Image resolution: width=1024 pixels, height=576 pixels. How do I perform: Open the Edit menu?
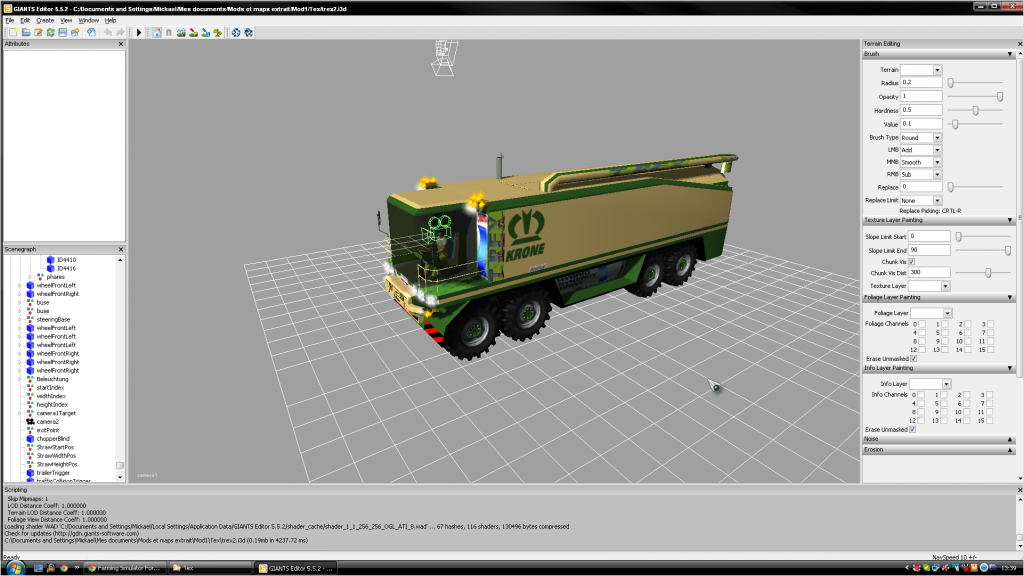point(25,21)
